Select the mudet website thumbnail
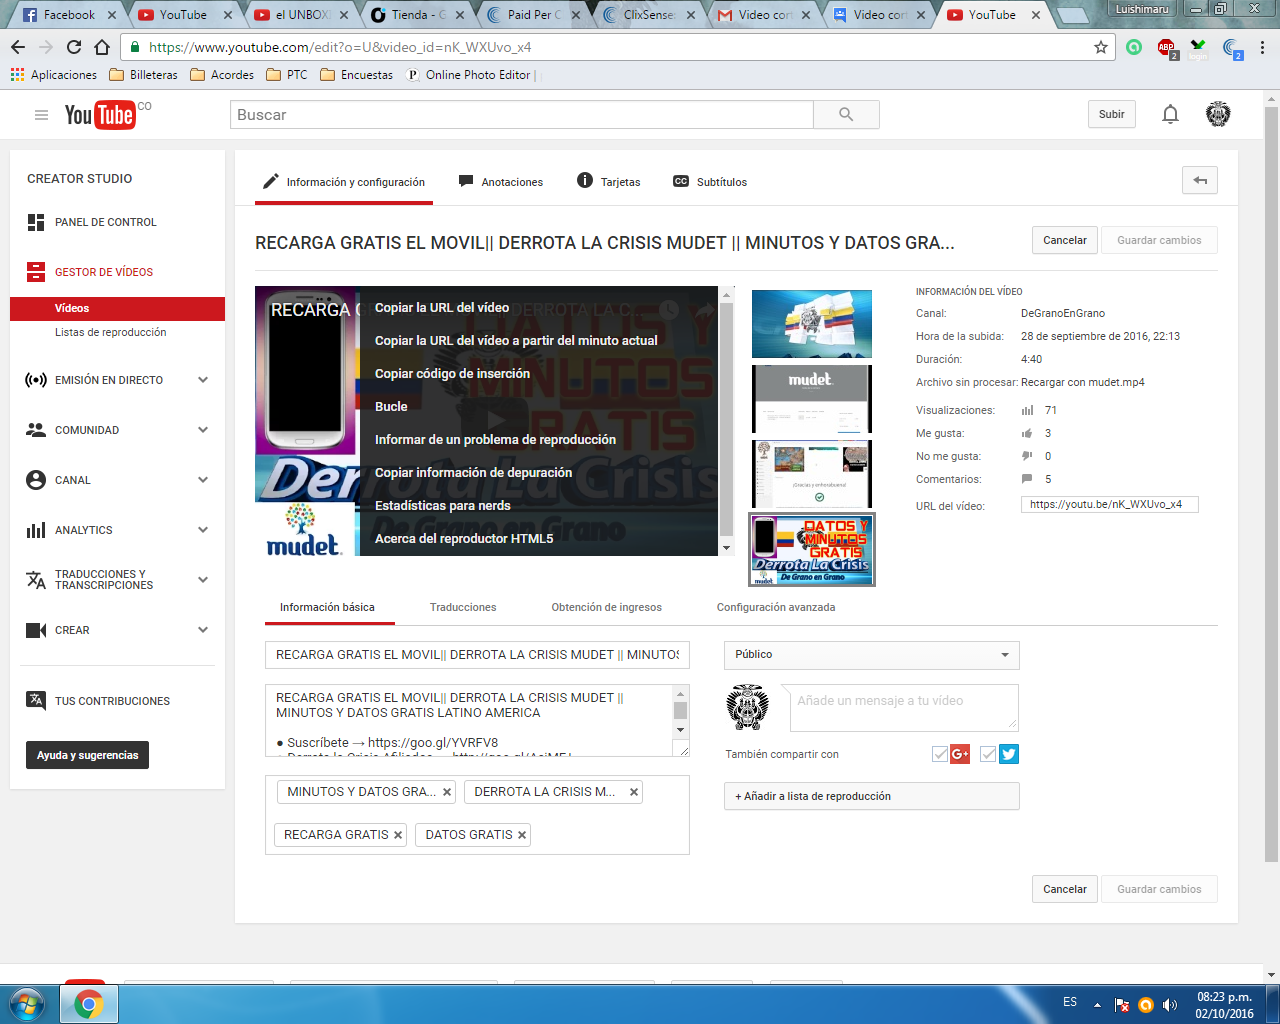The image size is (1280, 1024). coord(812,399)
